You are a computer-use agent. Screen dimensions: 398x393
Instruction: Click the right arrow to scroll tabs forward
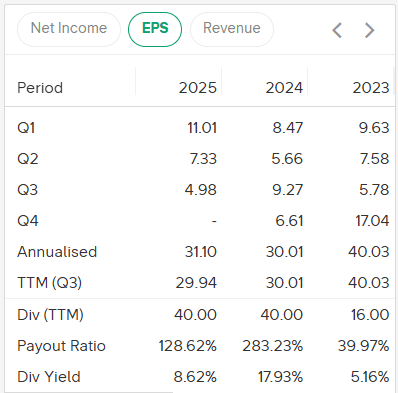pos(369,31)
